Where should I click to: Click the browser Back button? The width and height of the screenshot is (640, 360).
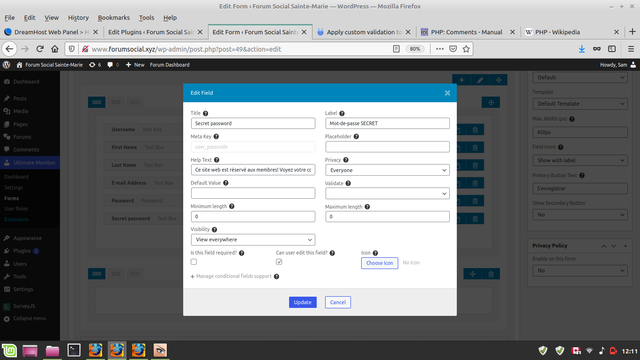10,49
